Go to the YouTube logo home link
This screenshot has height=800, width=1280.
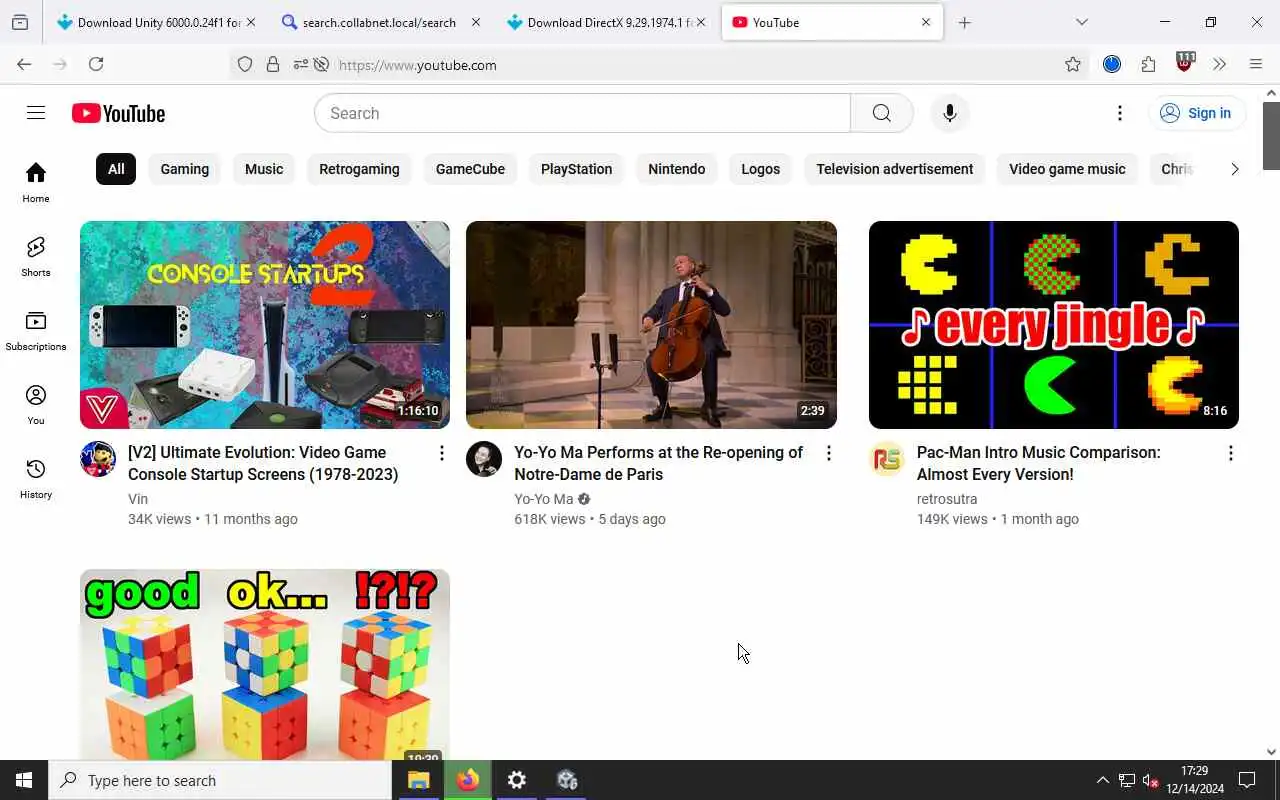[118, 113]
